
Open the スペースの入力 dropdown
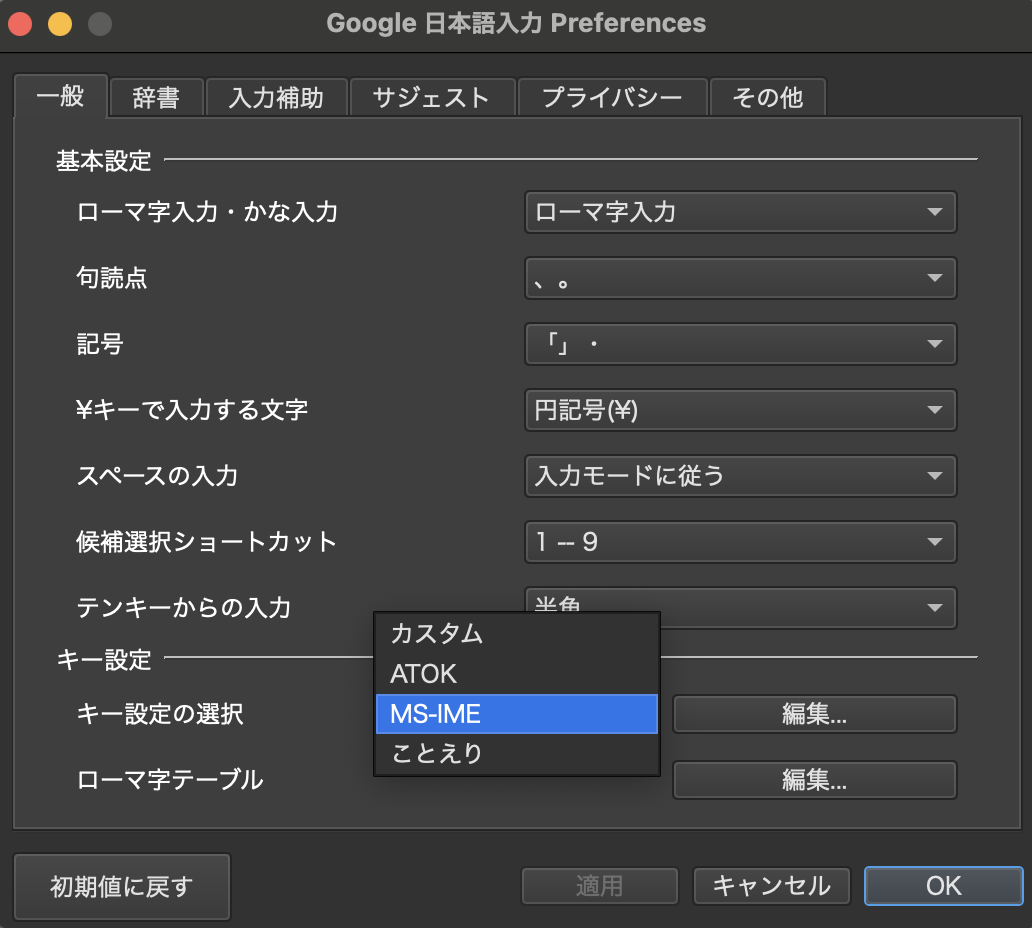(740, 476)
